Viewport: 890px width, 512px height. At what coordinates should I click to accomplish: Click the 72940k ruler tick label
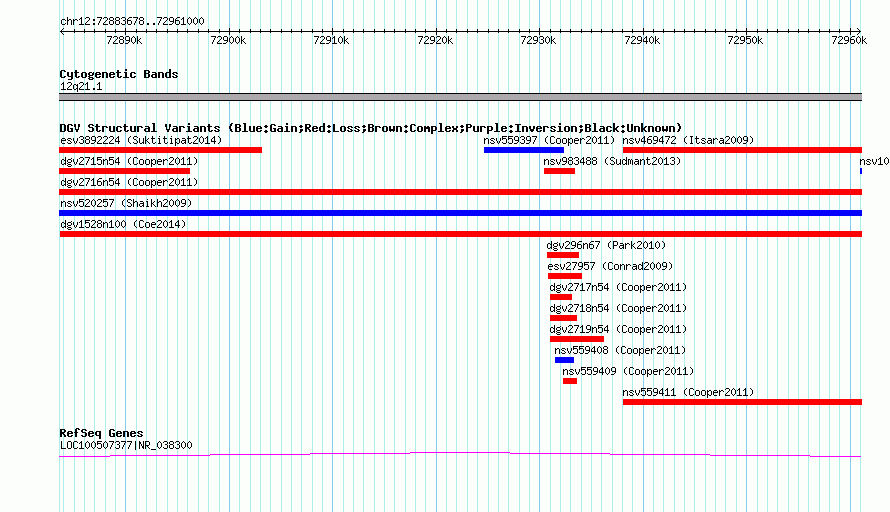pos(643,40)
